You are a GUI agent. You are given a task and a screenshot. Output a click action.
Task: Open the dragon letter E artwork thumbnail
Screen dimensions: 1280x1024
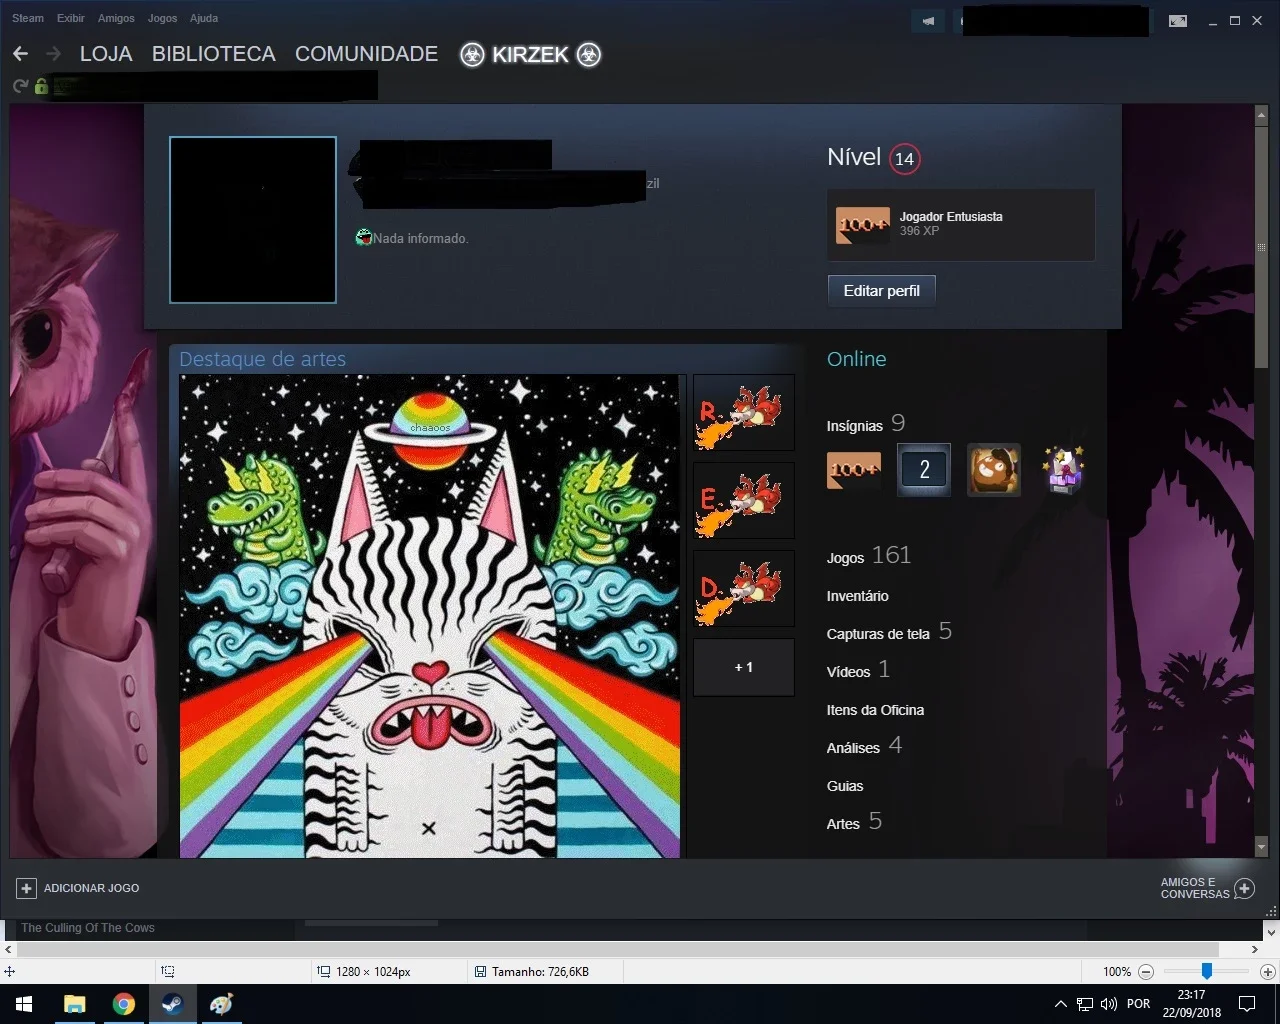click(743, 500)
